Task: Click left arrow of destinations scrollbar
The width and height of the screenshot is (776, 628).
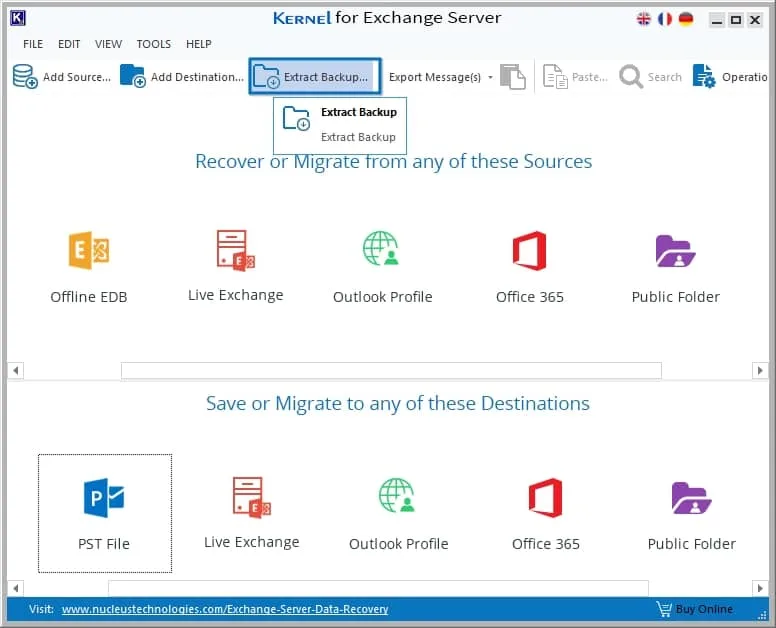Action: pos(16,588)
